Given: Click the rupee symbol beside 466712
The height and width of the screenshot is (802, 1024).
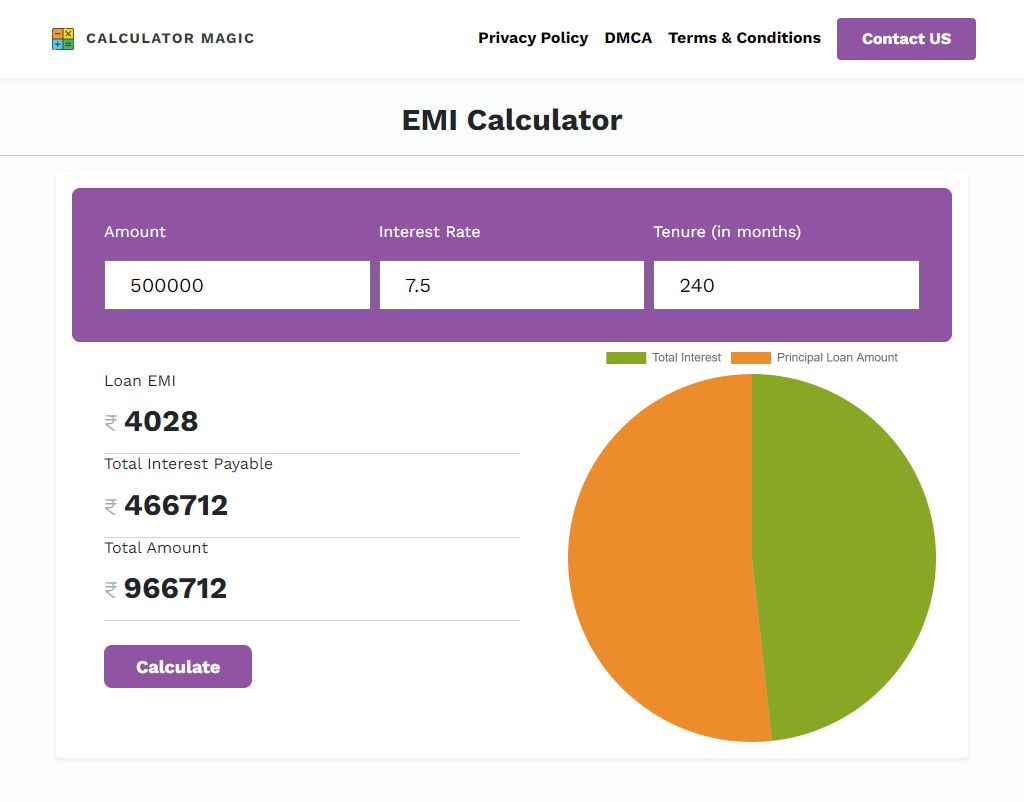Looking at the screenshot, I should (111, 506).
